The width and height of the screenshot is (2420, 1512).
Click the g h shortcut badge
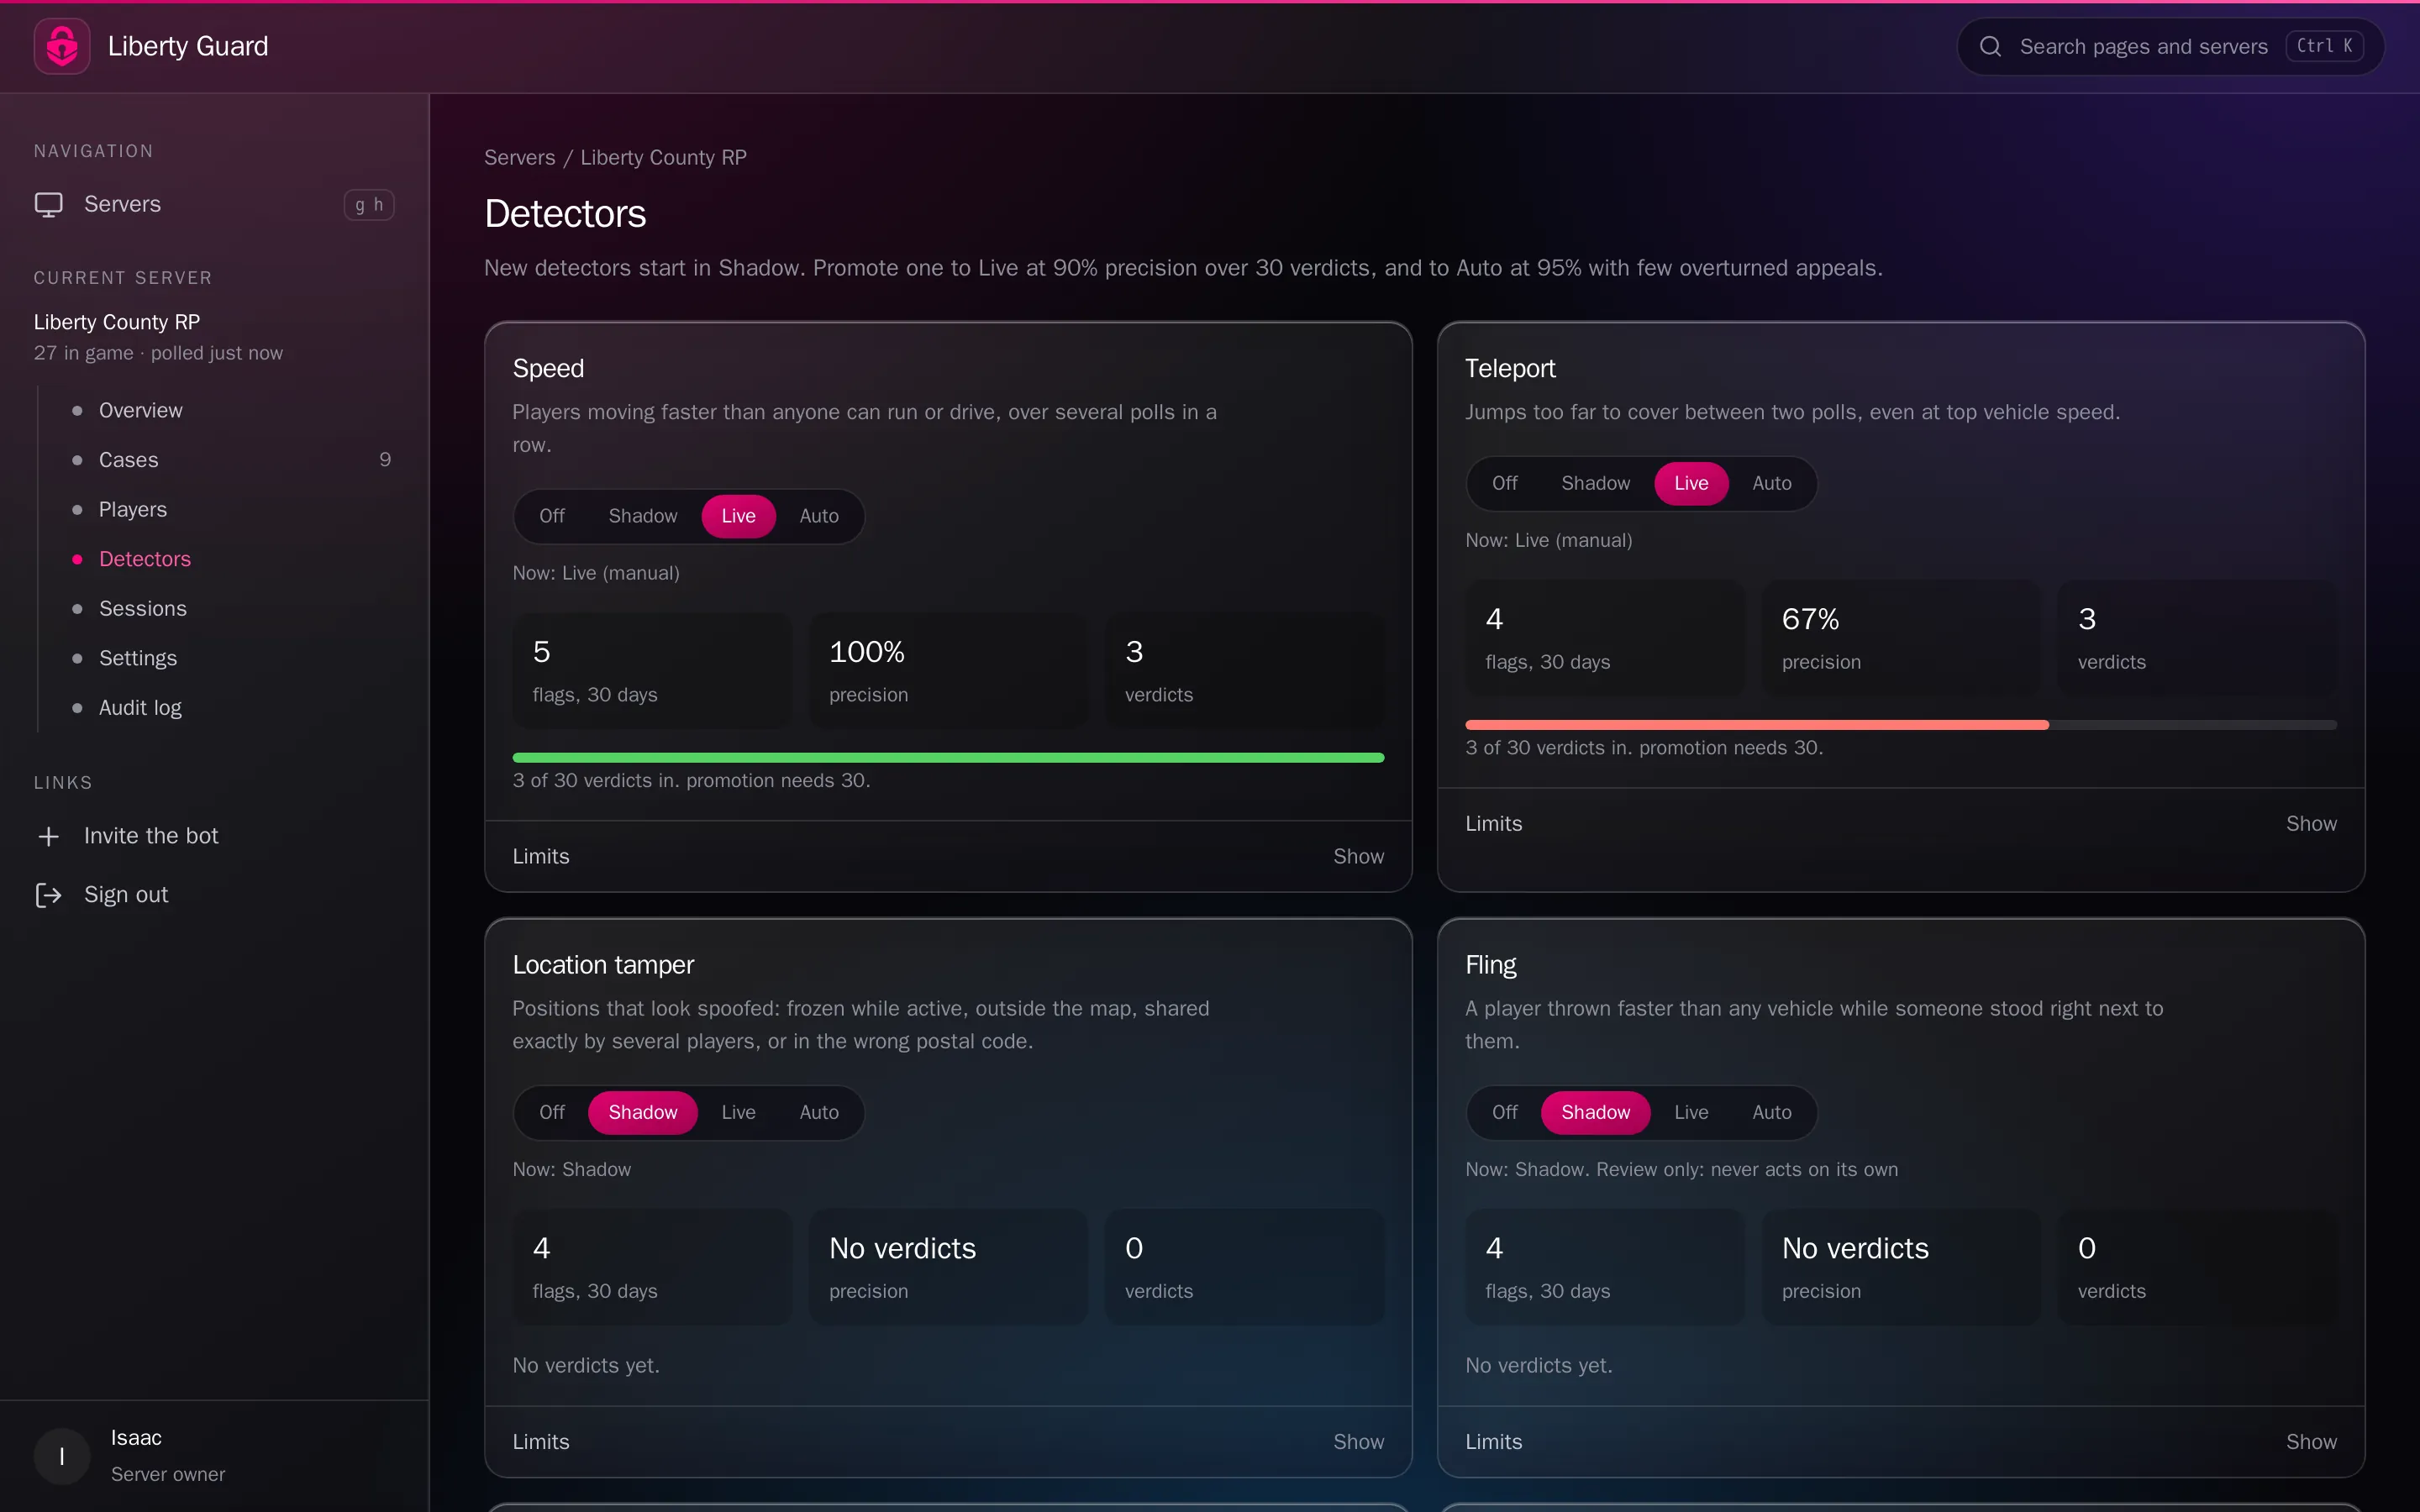[x=369, y=205]
